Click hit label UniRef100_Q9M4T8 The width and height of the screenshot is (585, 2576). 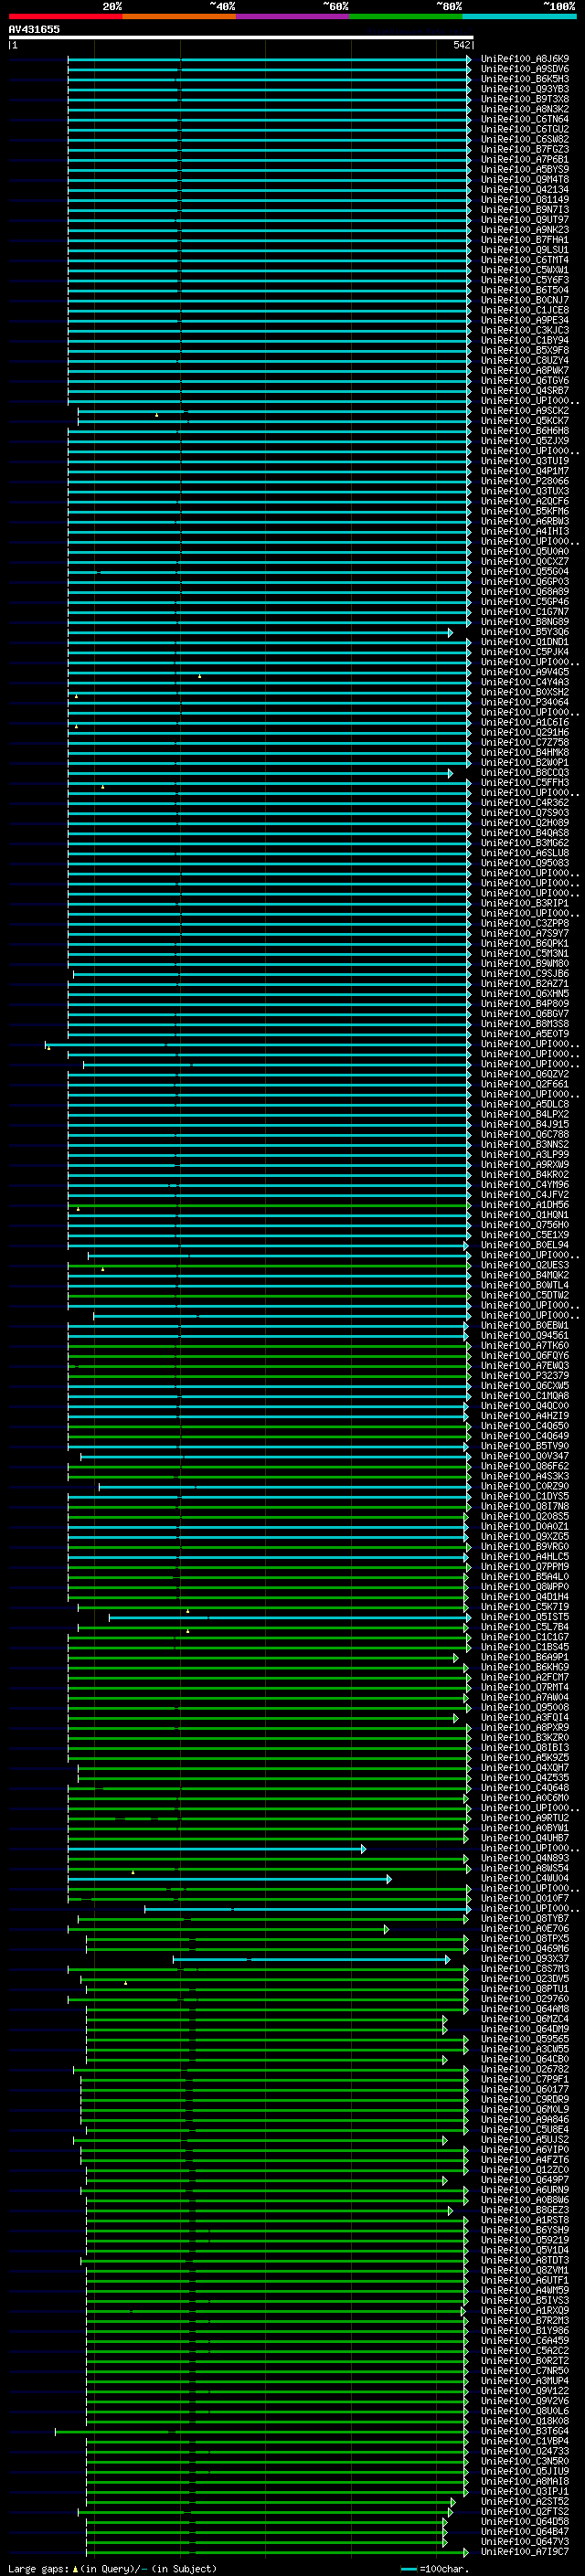tap(525, 180)
